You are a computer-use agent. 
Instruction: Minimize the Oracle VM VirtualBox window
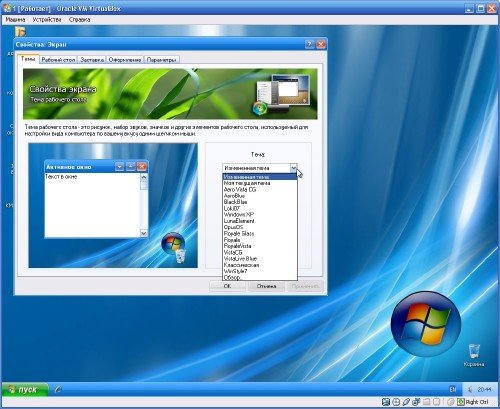pyautogui.click(x=469, y=8)
